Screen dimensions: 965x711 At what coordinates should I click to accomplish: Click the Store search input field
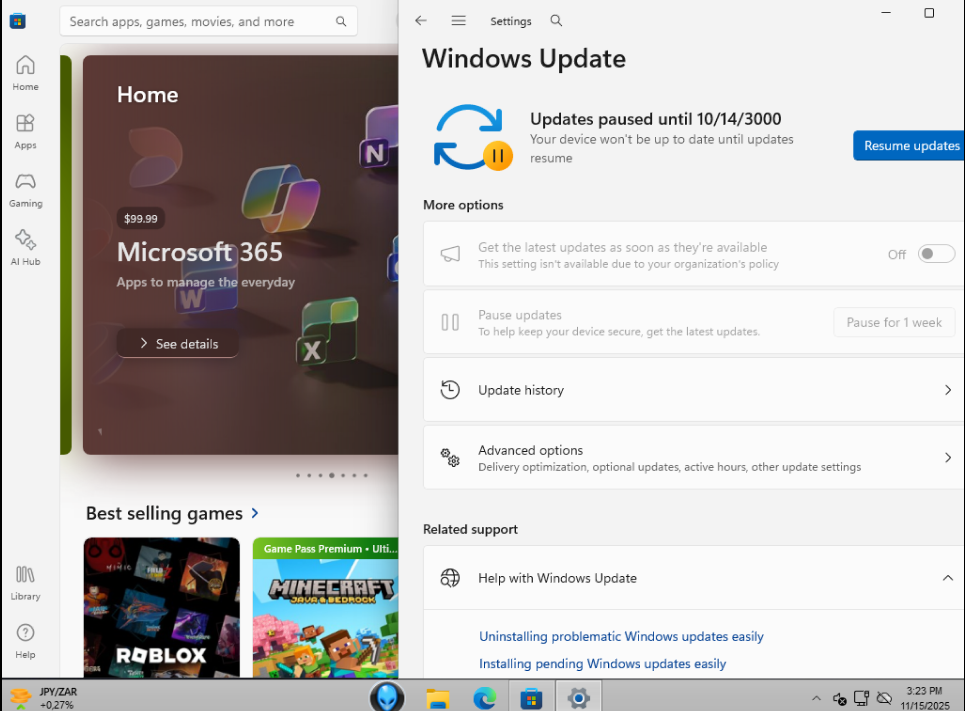(x=198, y=21)
